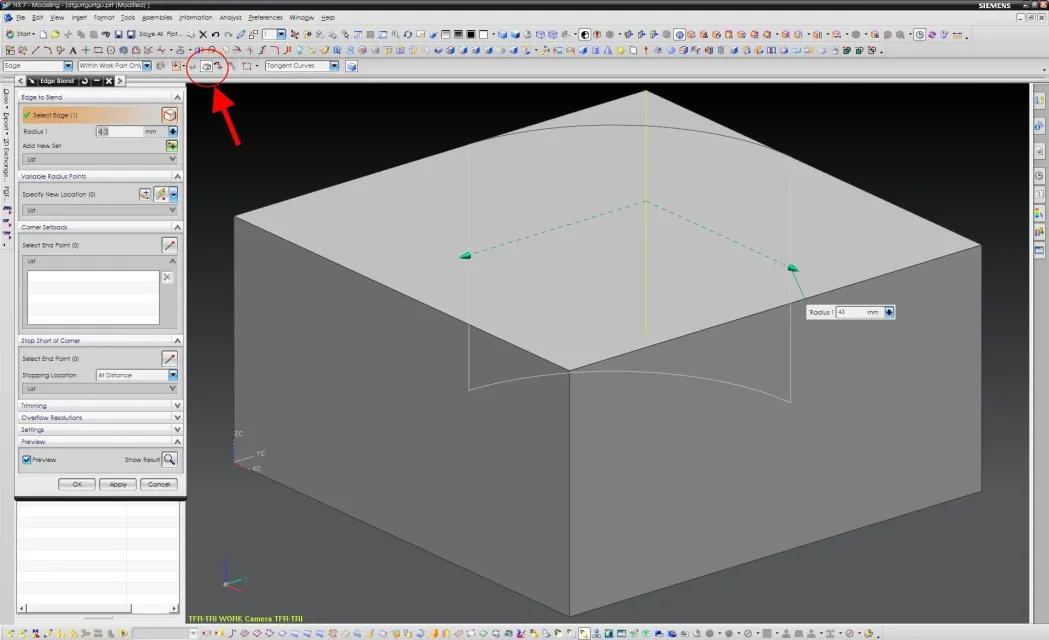Click the Point Dialog icon for new location

(x=146, y=194)
